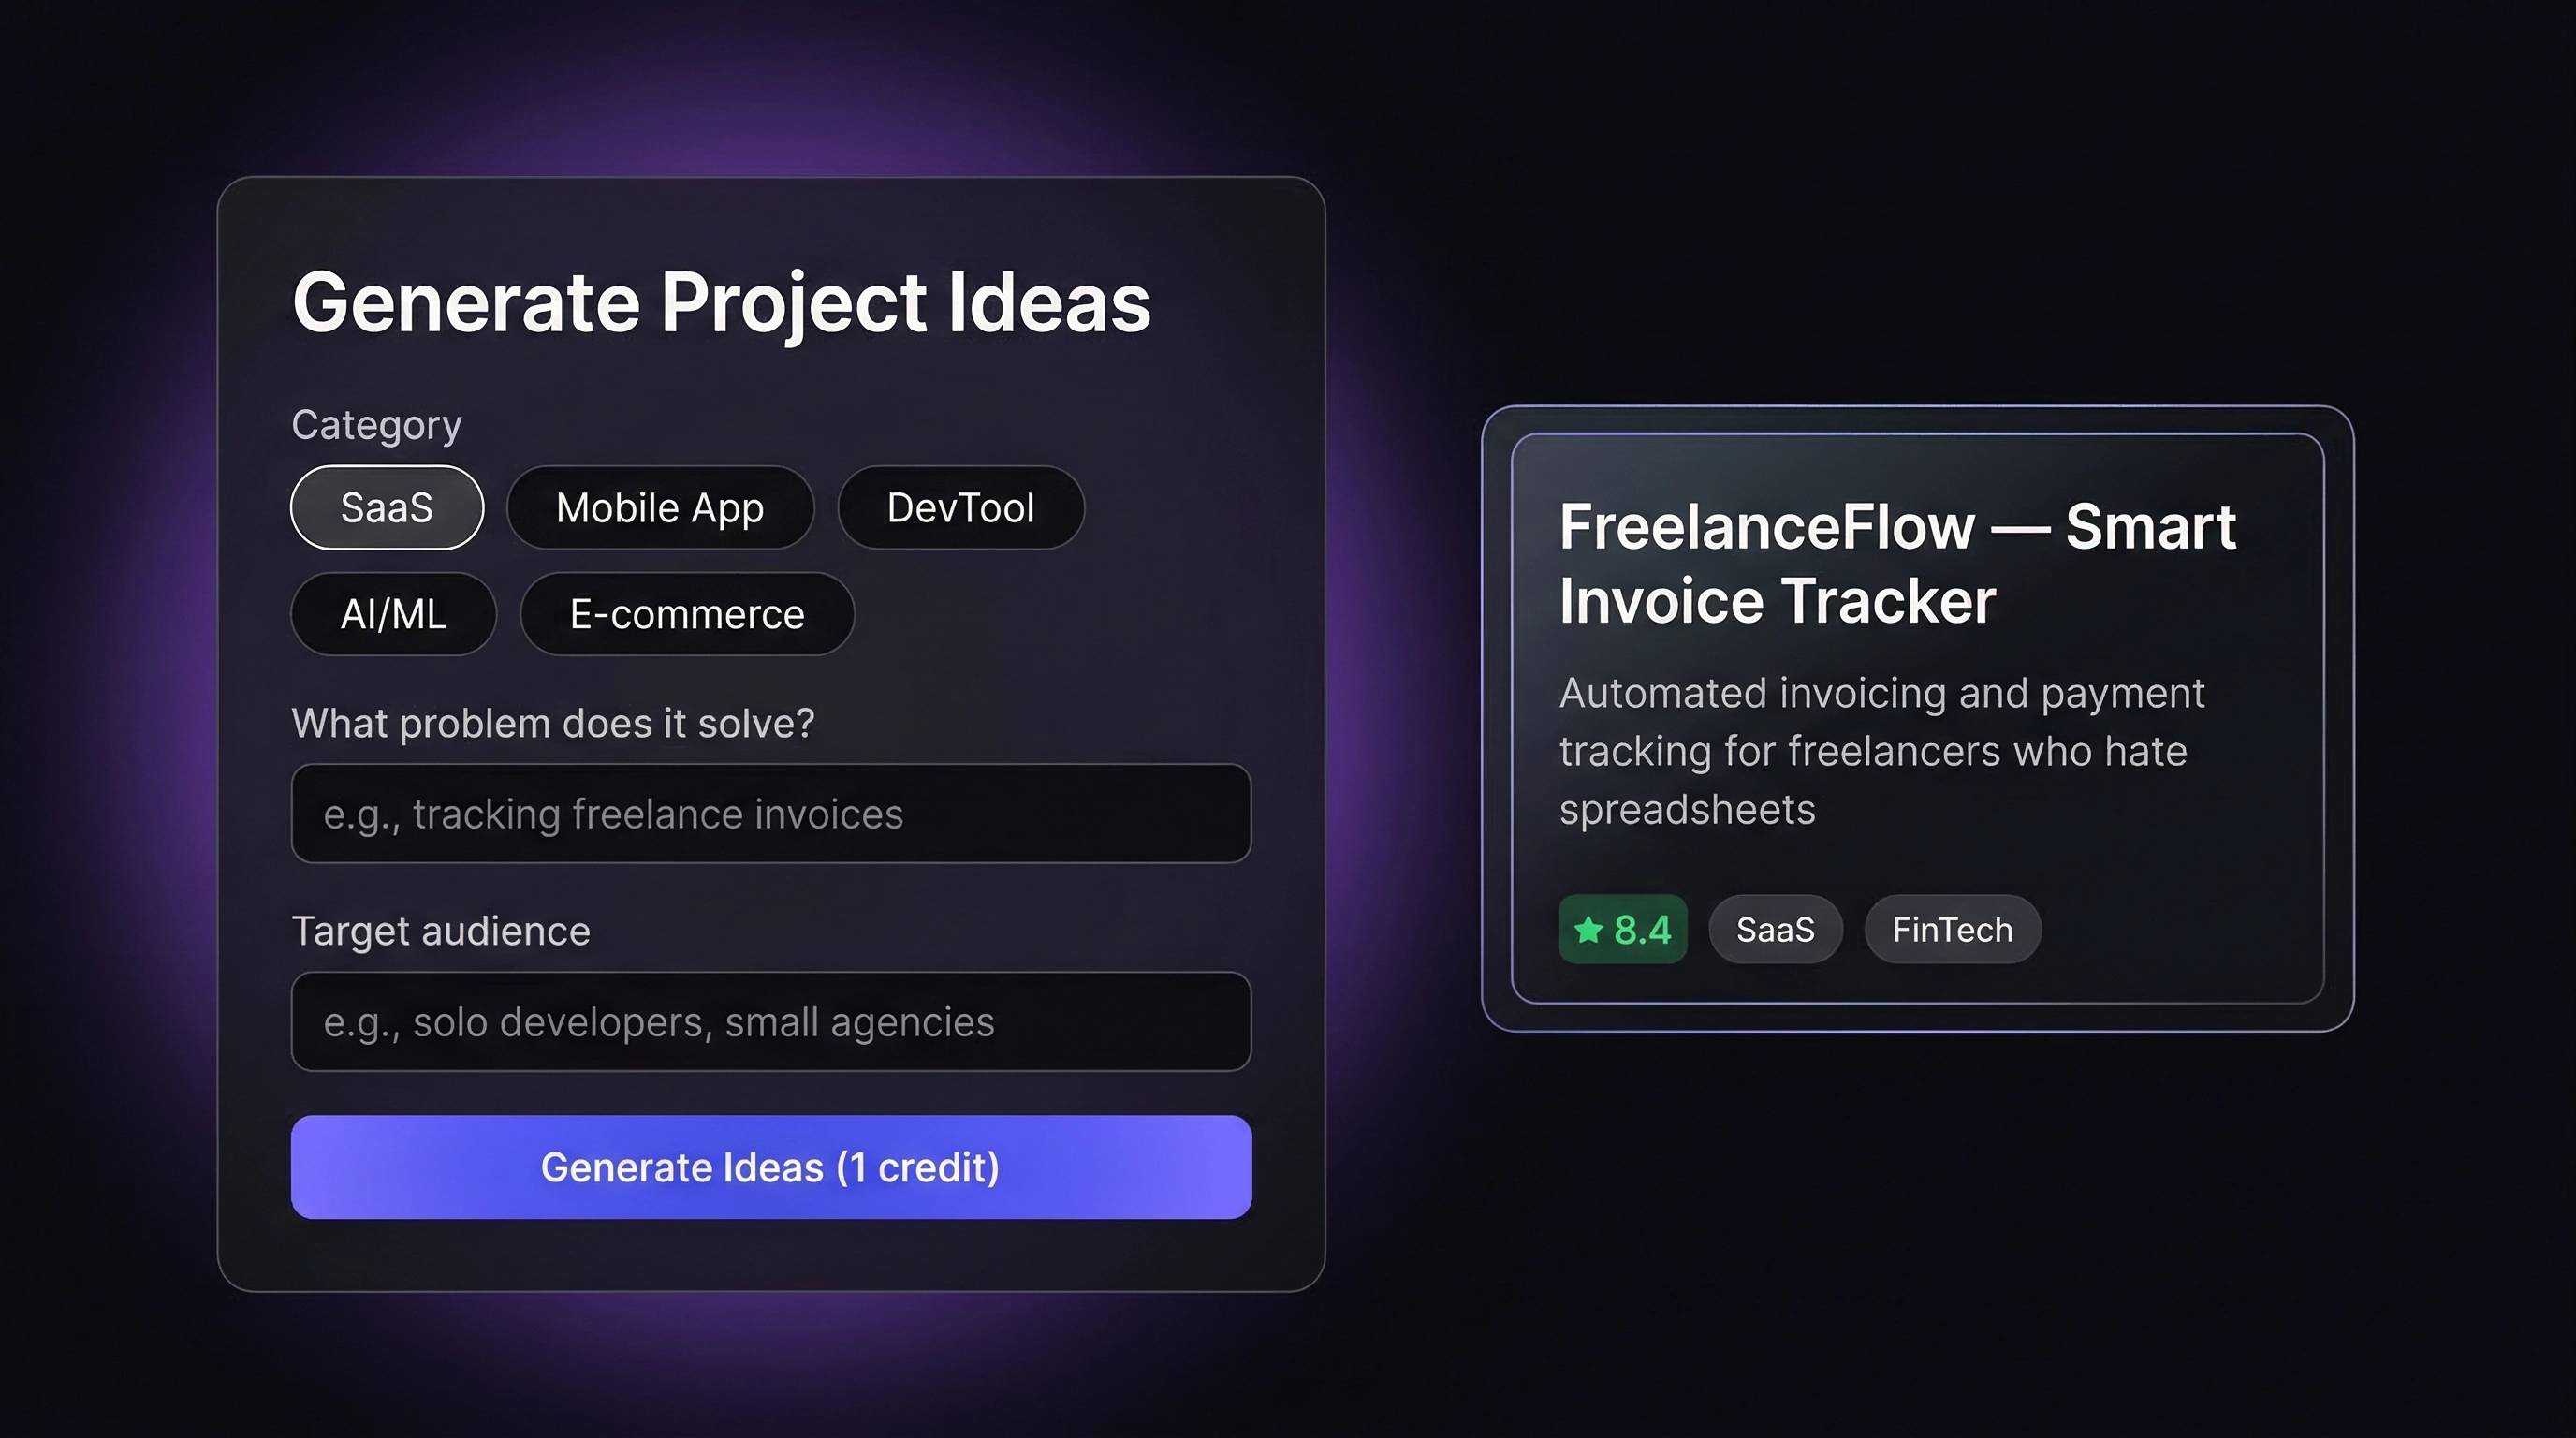The height and width of the screenshot is (1438, 2576).
Task: Click the Generate Project Ideas heading
Action: (x=721, y=302)
